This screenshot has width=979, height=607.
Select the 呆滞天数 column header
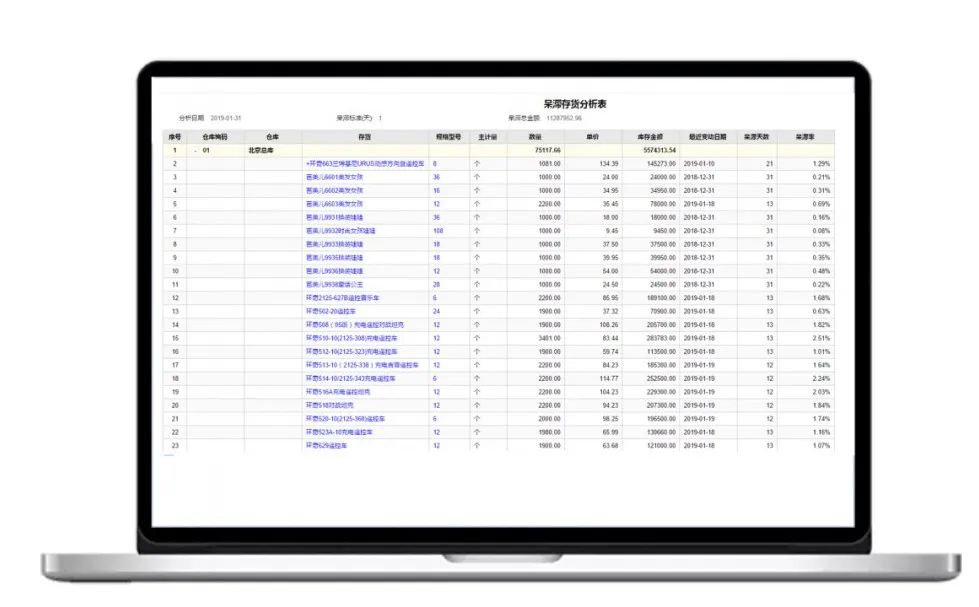tap(756, 137)
